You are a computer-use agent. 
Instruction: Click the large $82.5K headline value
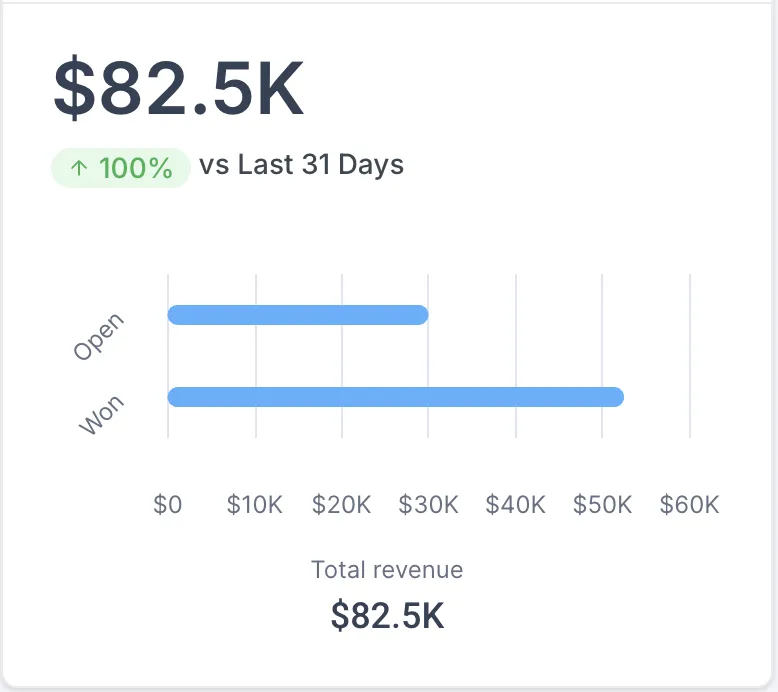coord(178,90)
